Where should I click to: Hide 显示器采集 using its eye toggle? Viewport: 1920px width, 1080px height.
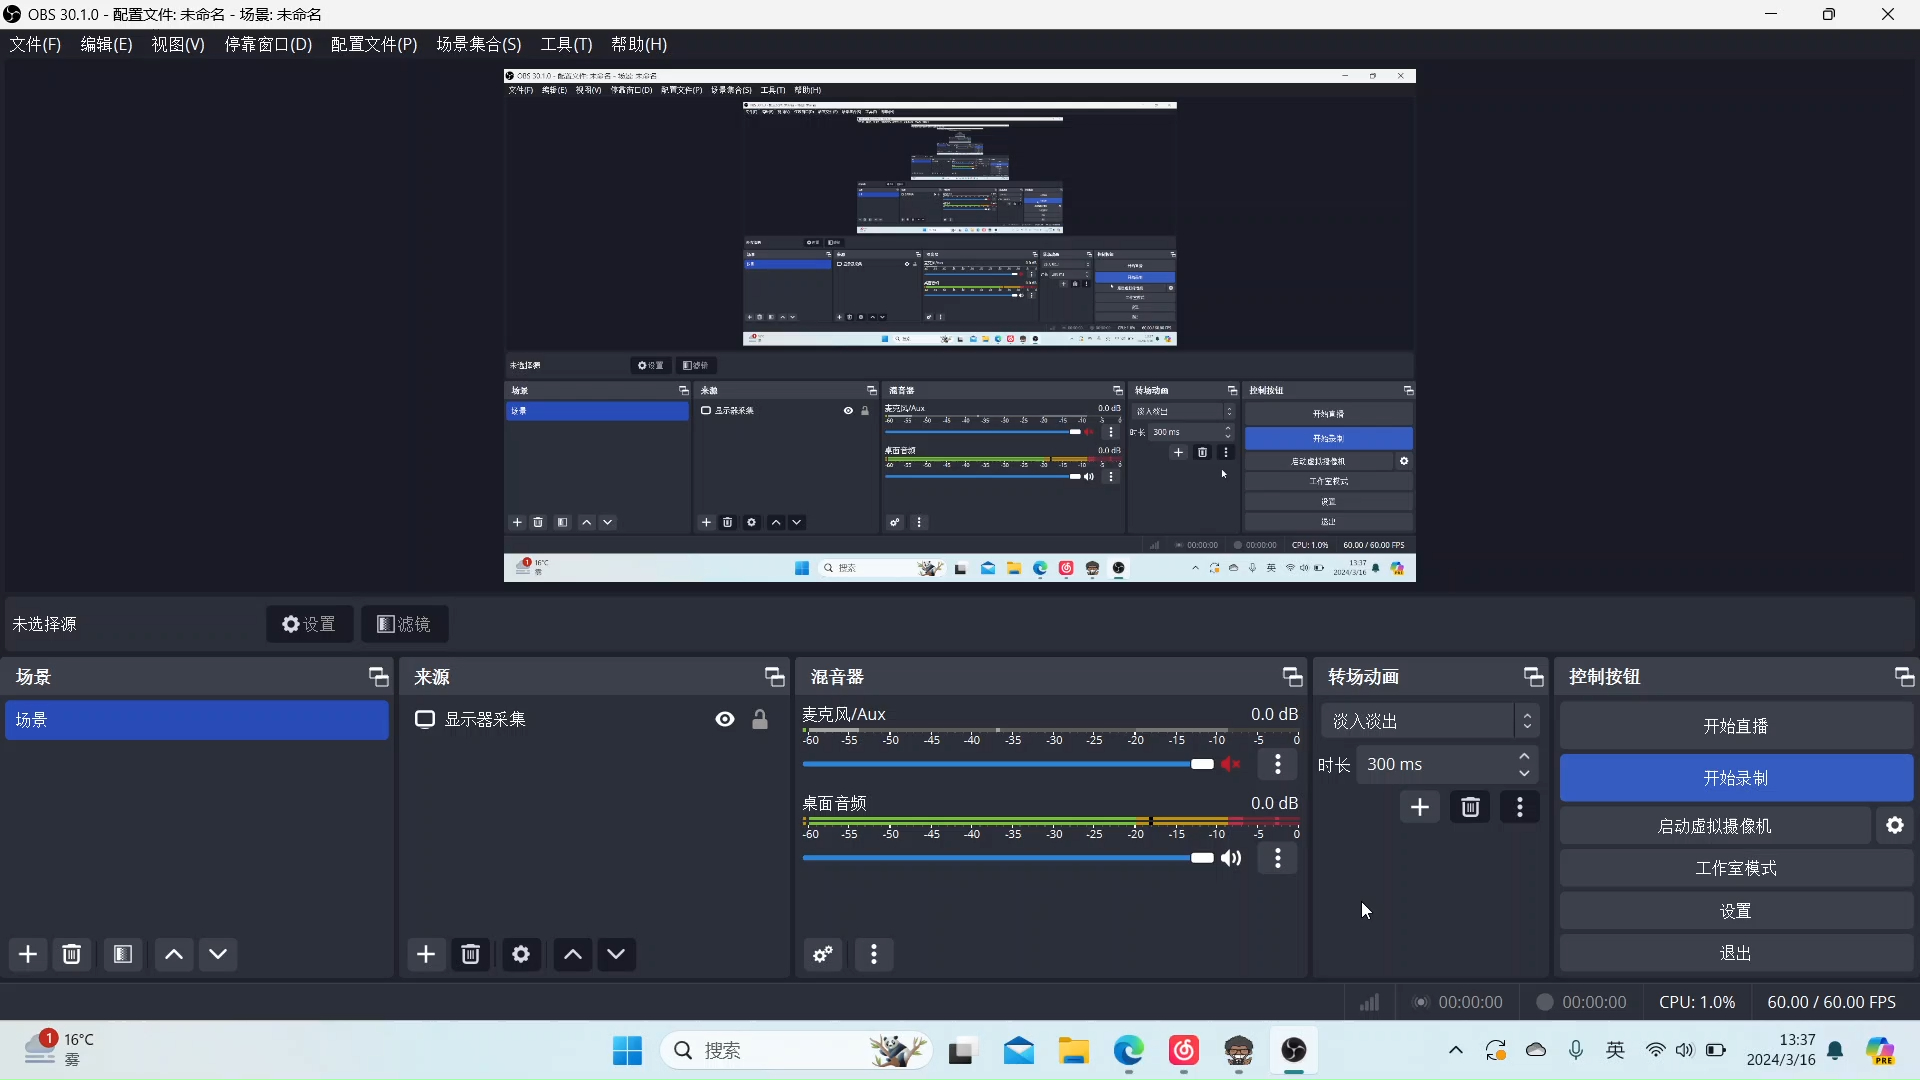point(724,719)
